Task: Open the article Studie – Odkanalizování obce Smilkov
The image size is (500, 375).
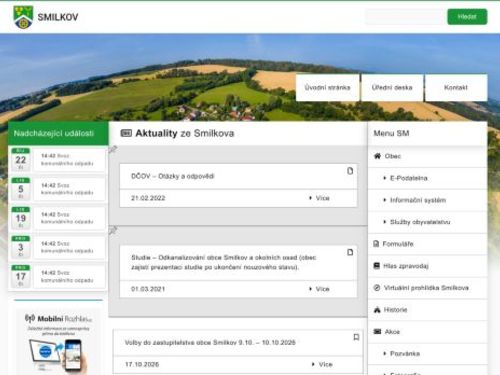Action: pos(223,262)
